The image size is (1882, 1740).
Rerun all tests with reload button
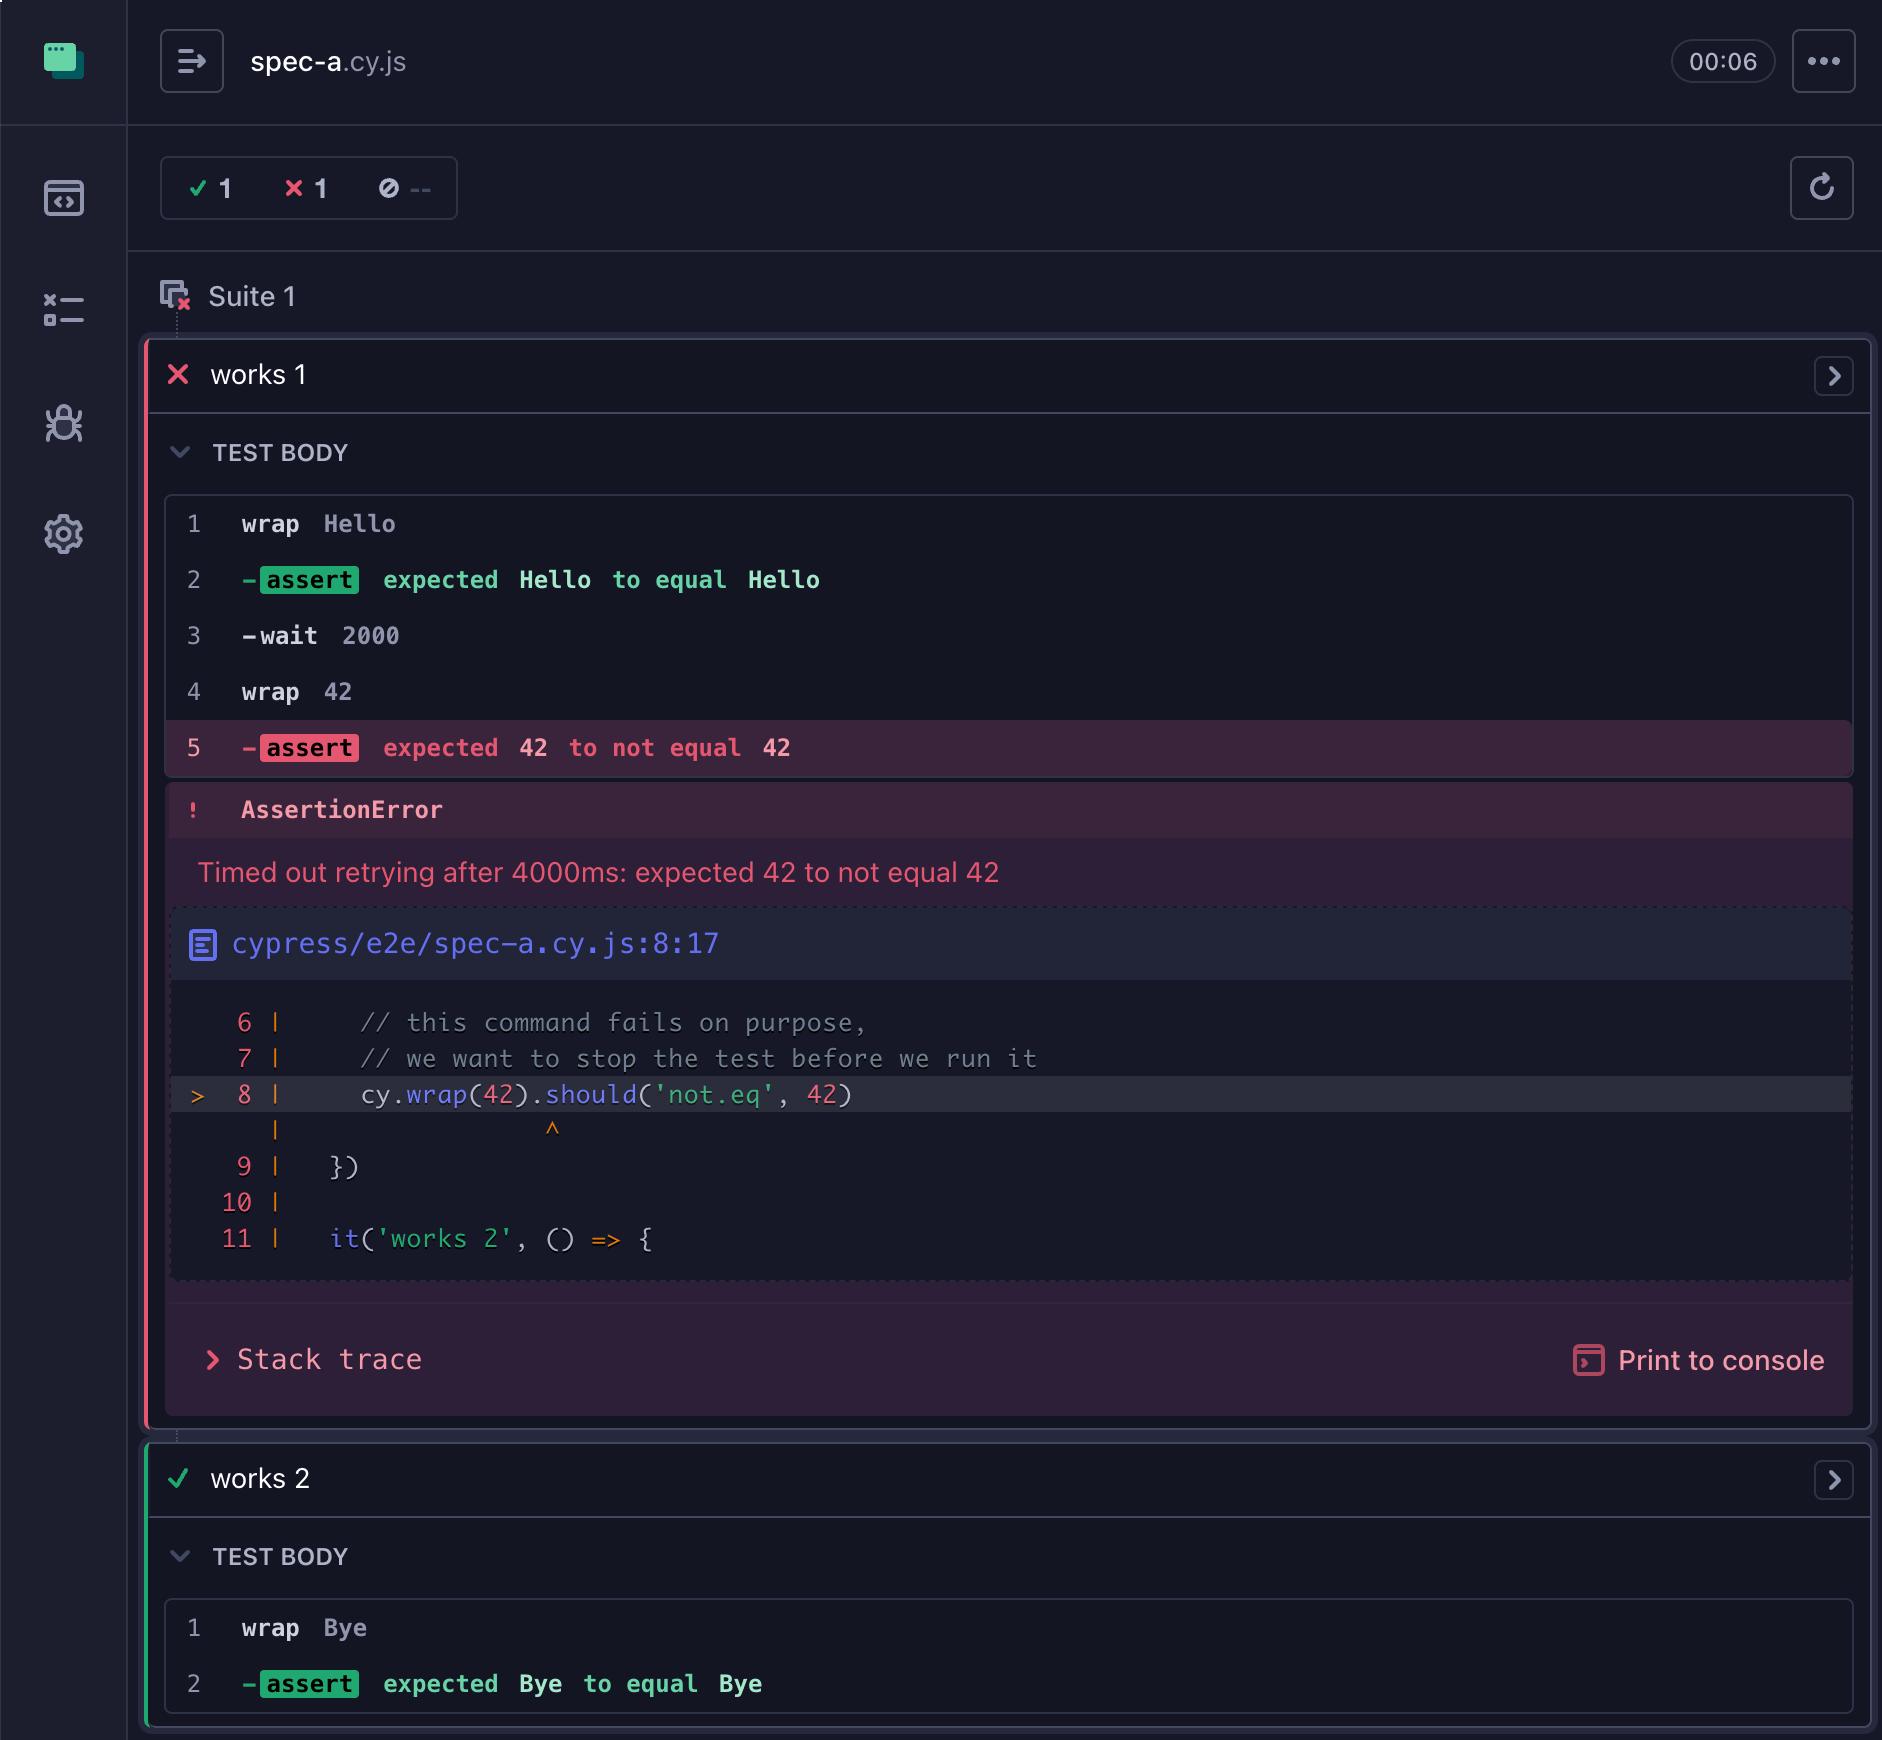[1821, 187]
